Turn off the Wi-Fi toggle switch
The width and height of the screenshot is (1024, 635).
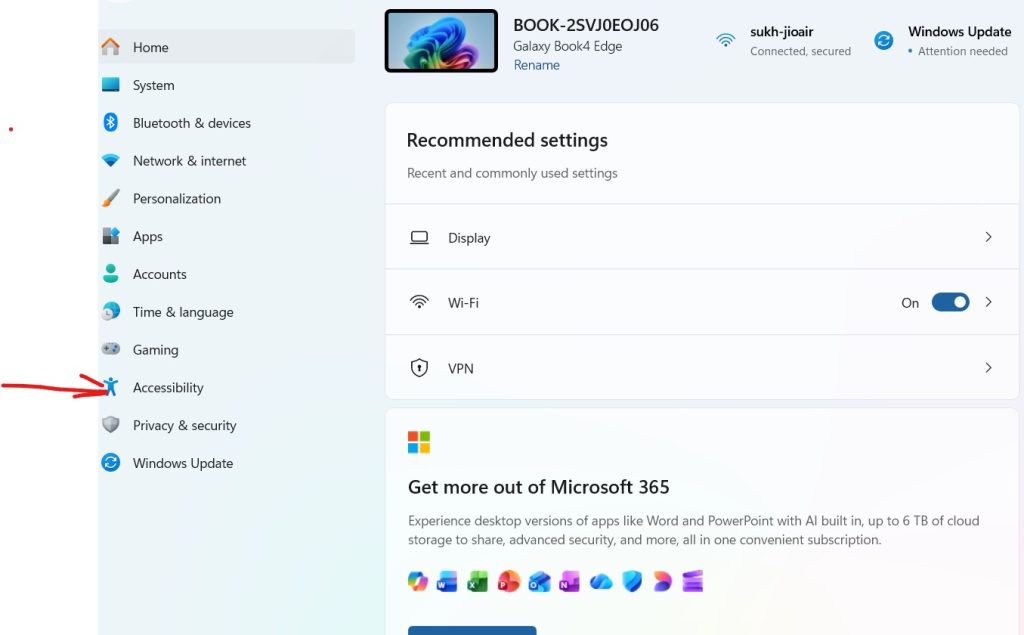[x=950, y=303]
